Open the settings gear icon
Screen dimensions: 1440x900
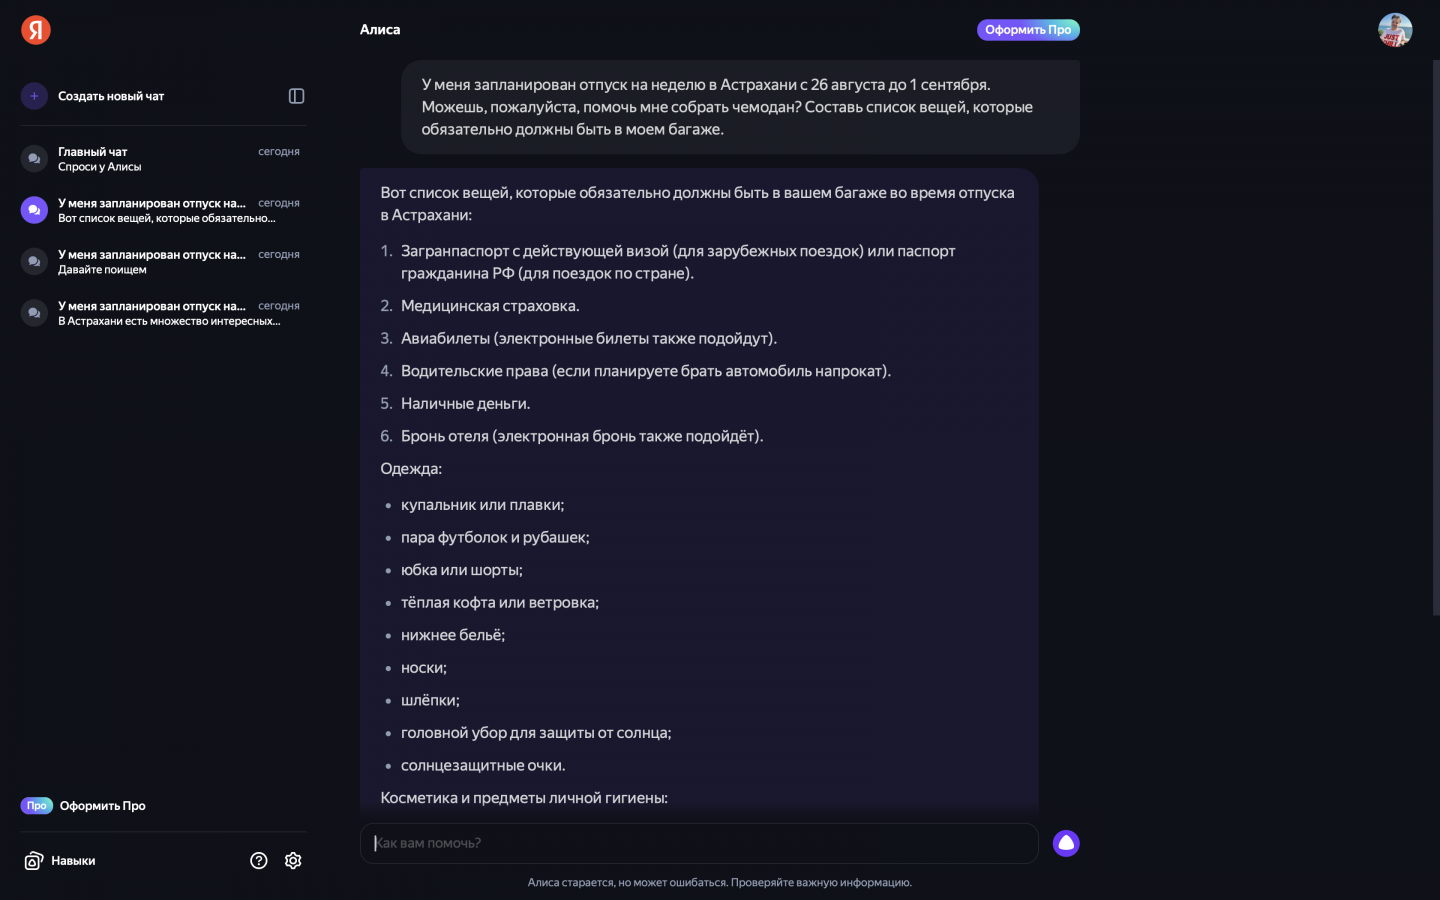tap(293, 861)
